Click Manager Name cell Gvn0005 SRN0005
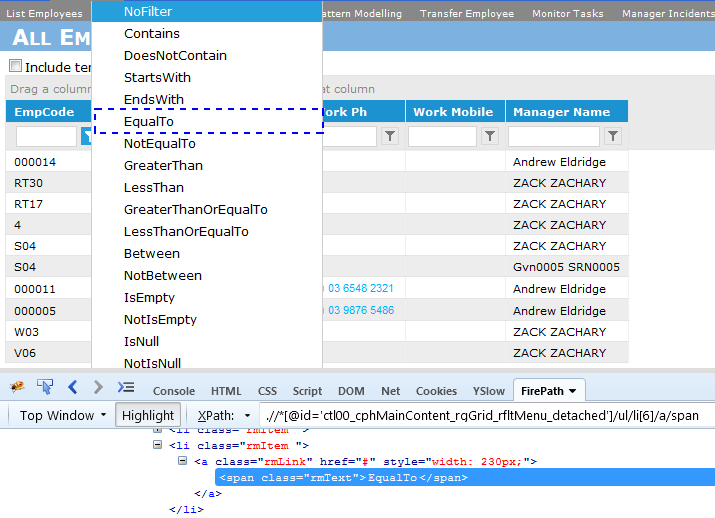This screenshot has height=518, width=715. point(566,267)
